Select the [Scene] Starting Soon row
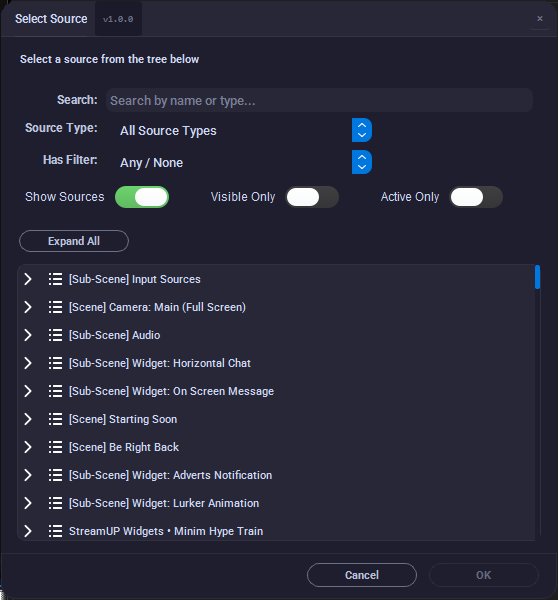Image resolution: width=558 pixels, height=600 pixels. pyautogui.click(x=276, y=419)
